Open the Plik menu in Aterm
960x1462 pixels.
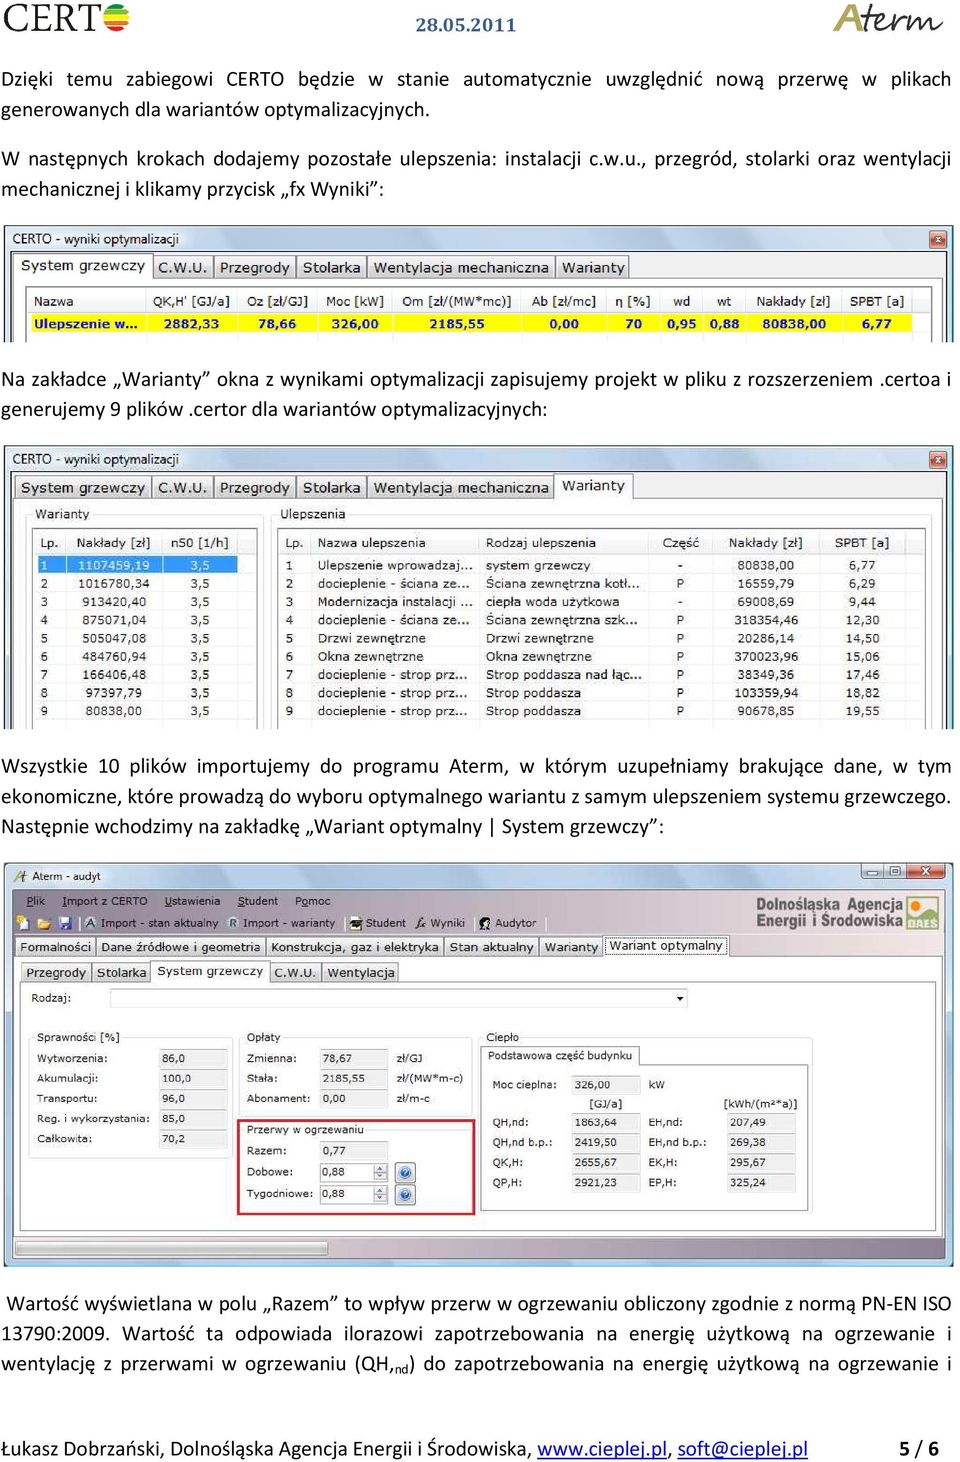(36, 901)
